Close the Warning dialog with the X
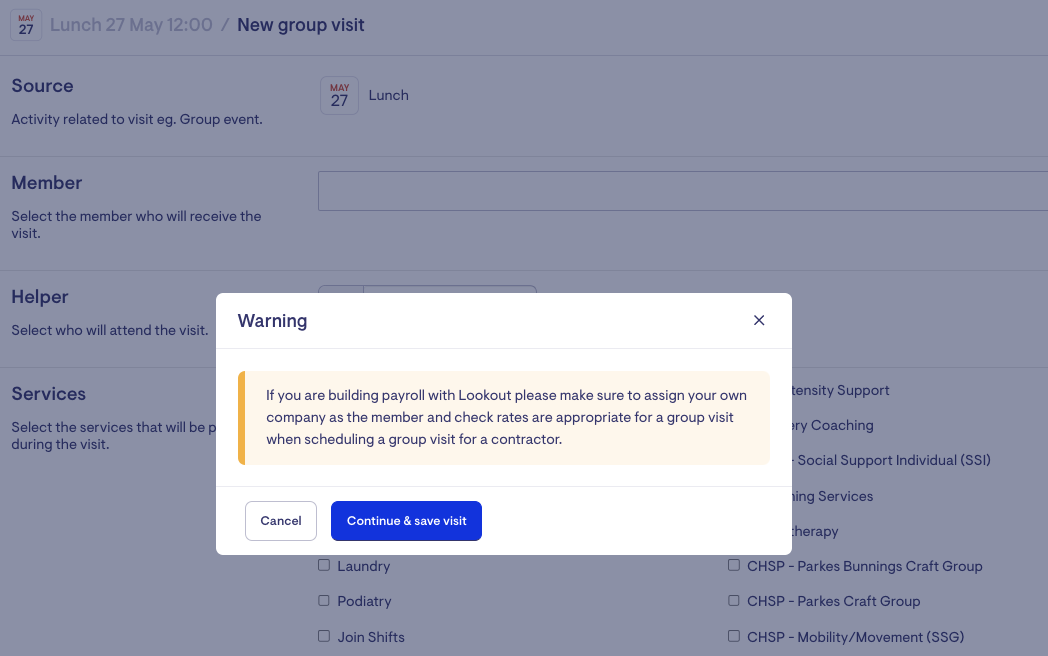The height and width of the screenshot is (656, 1048). click(x=759, y=320)
